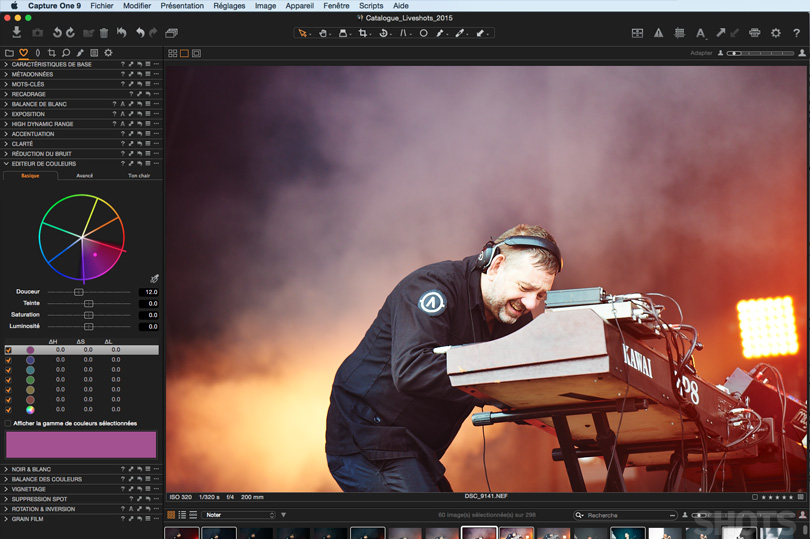Uncheck the purple color range checkbox
Image resolution: width=810 pixels, height=539 pixels.
tap(8, 350)
